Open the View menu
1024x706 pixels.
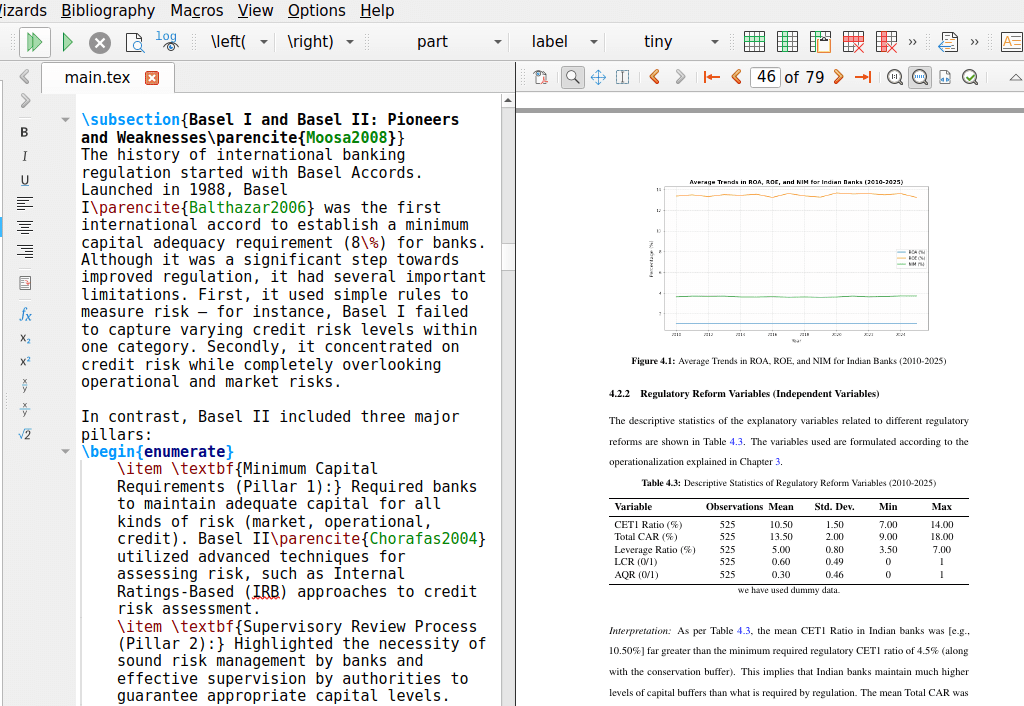[x=255, y=10]
